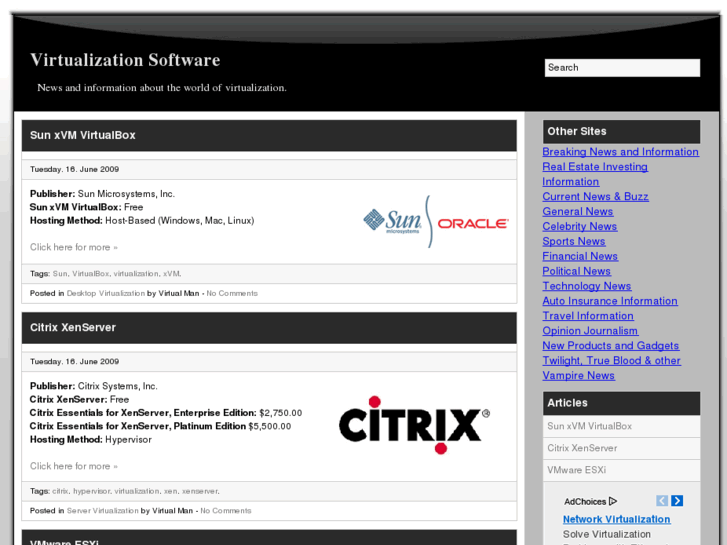Open the Citrix XenServer post heading
Viewport: 727px width, 545px height.
click(73, 327)
